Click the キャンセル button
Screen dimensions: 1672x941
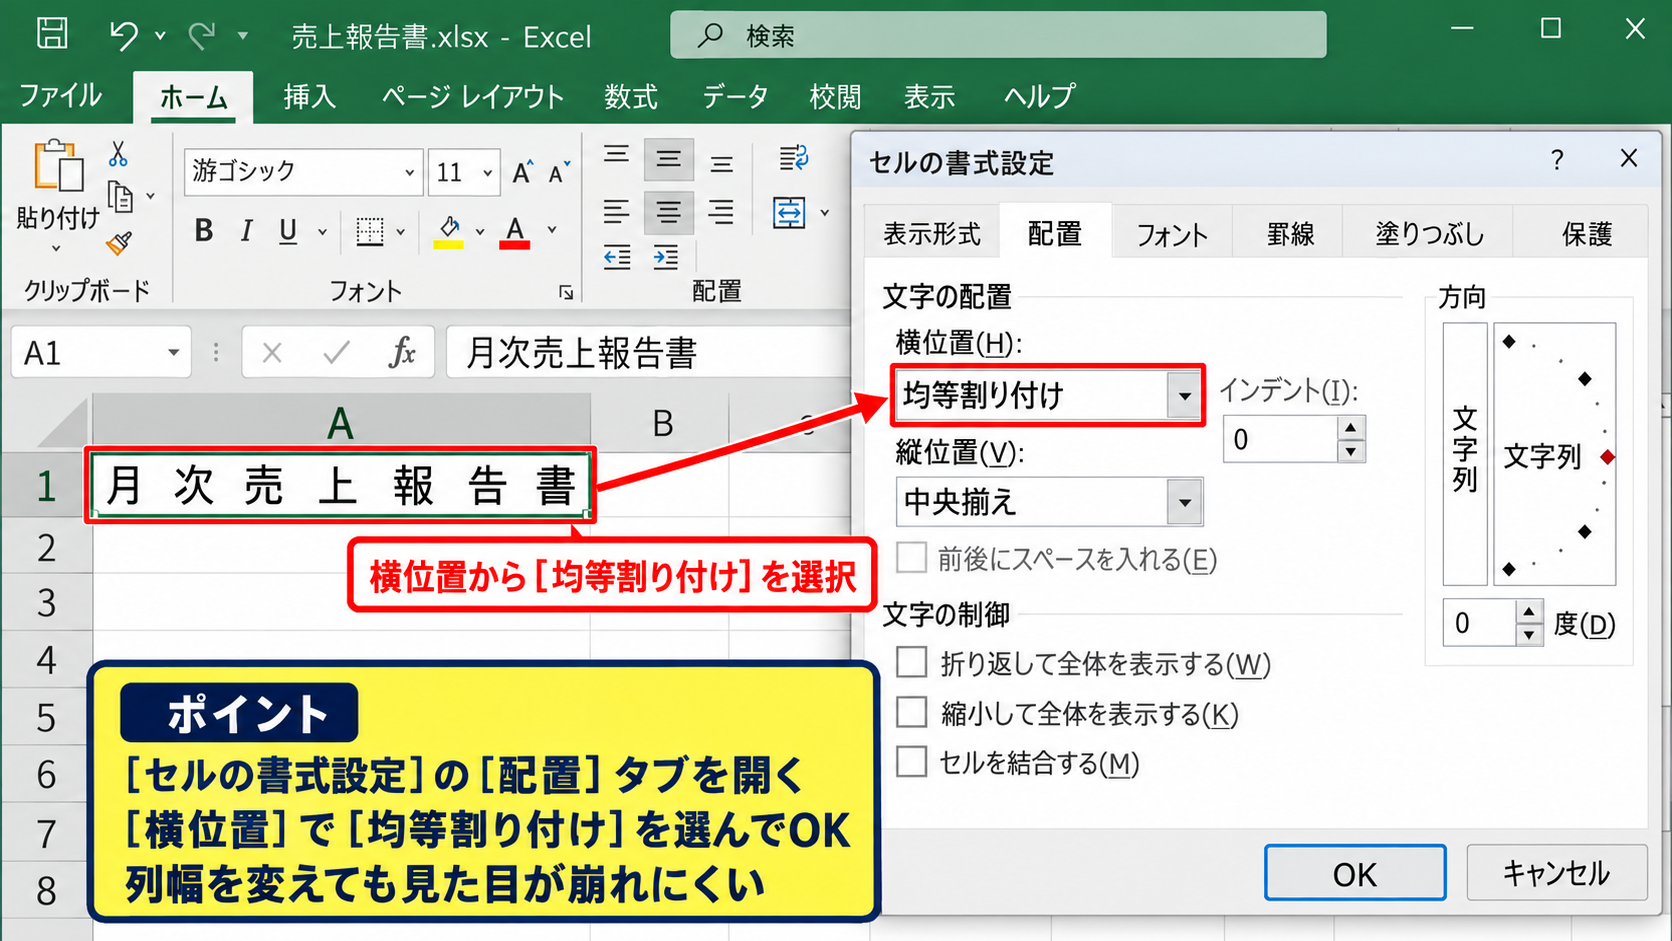(x=1556, y=873)
